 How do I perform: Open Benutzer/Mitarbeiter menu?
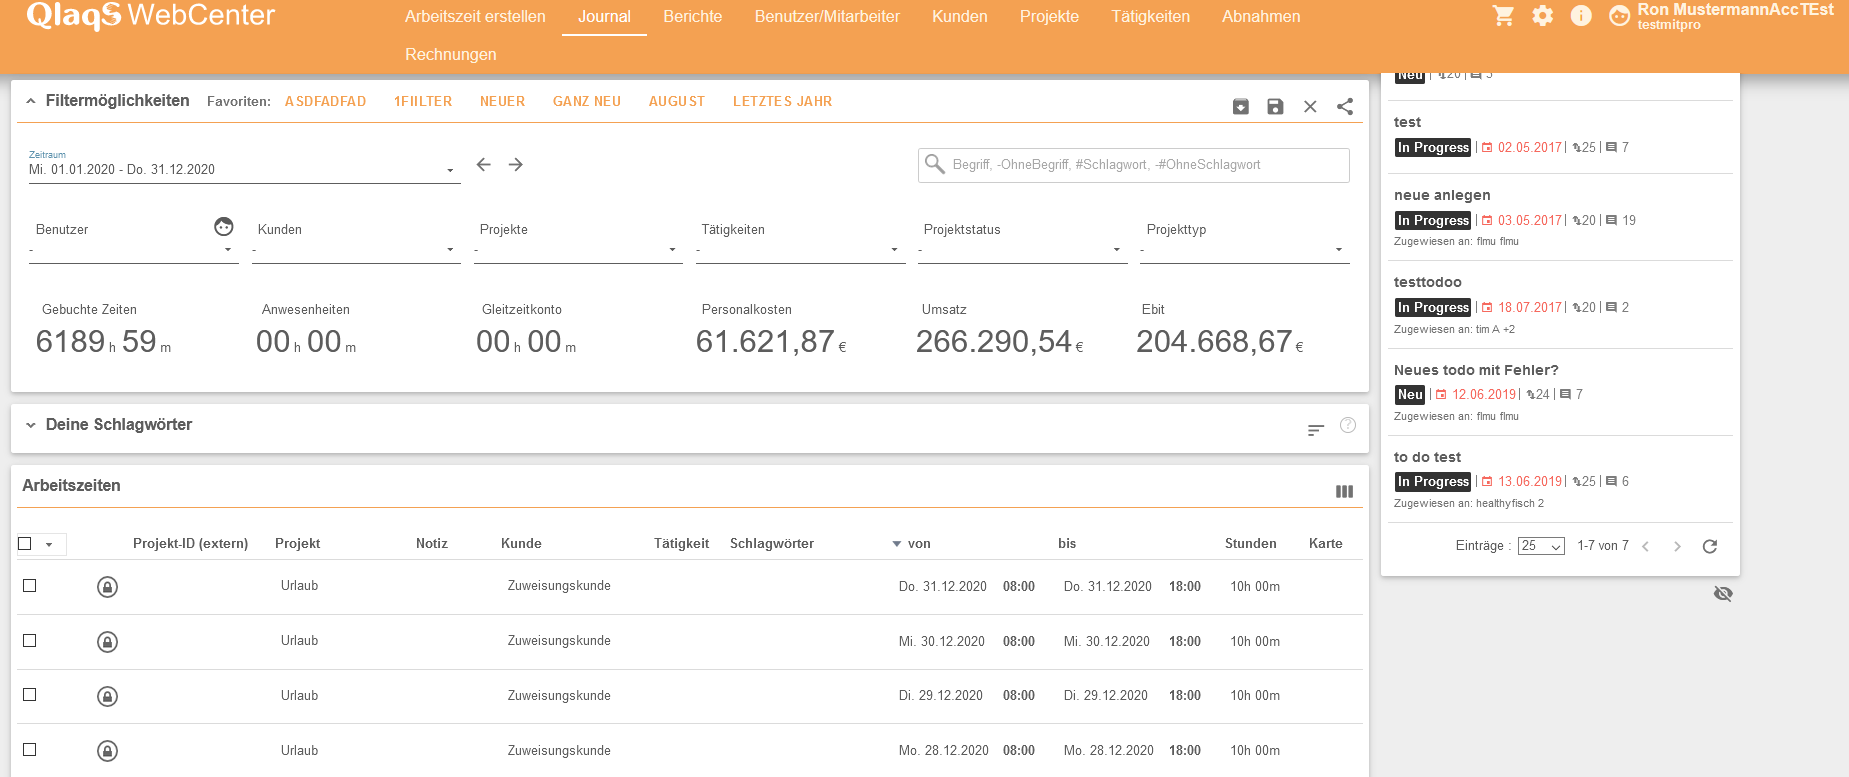pos(827,17)
